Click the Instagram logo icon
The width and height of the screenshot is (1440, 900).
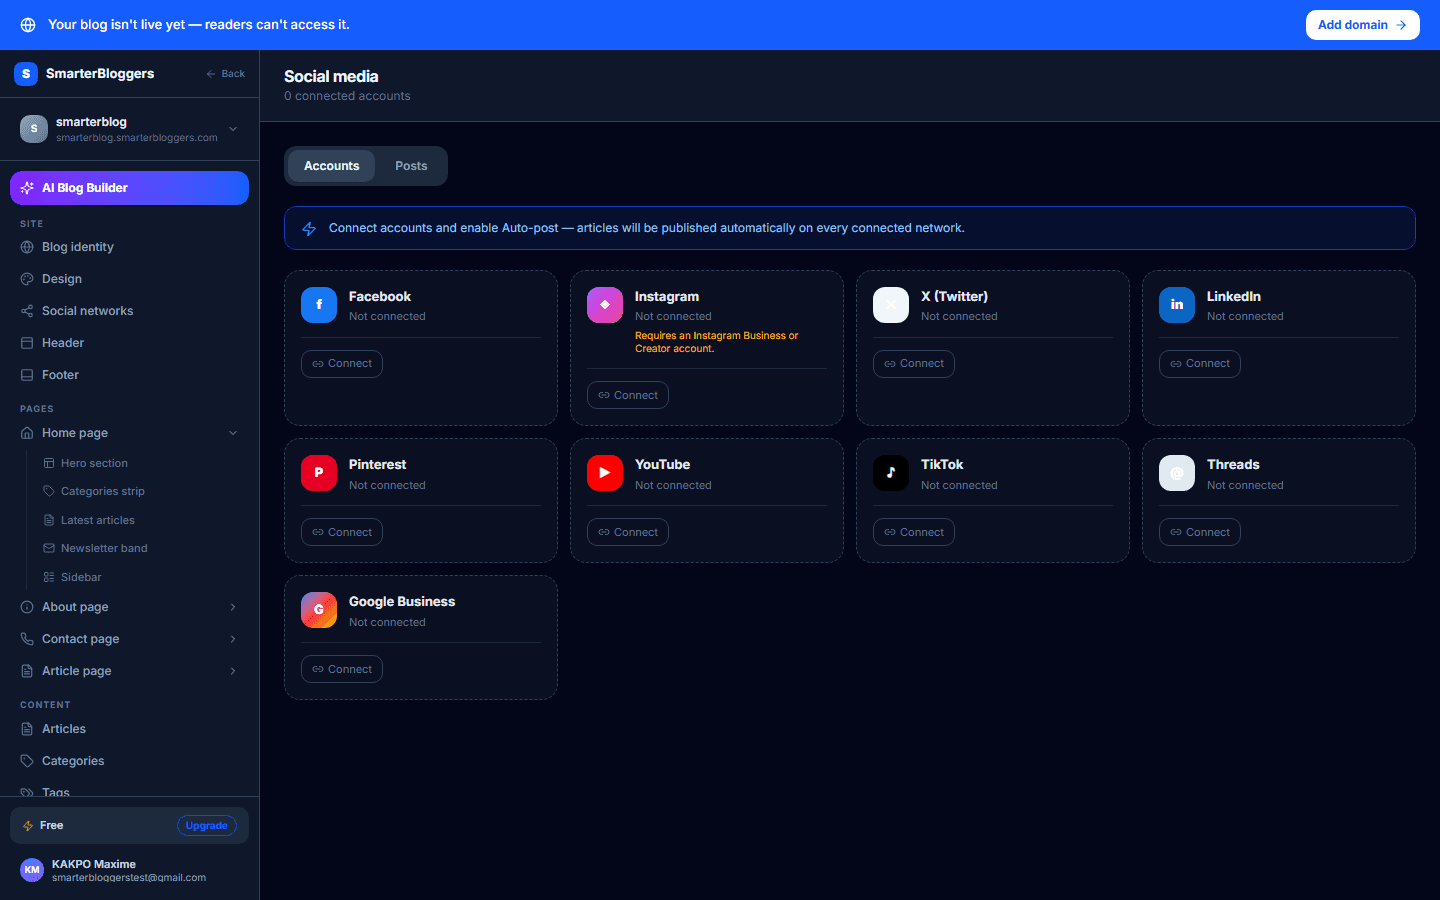point(605,305)
